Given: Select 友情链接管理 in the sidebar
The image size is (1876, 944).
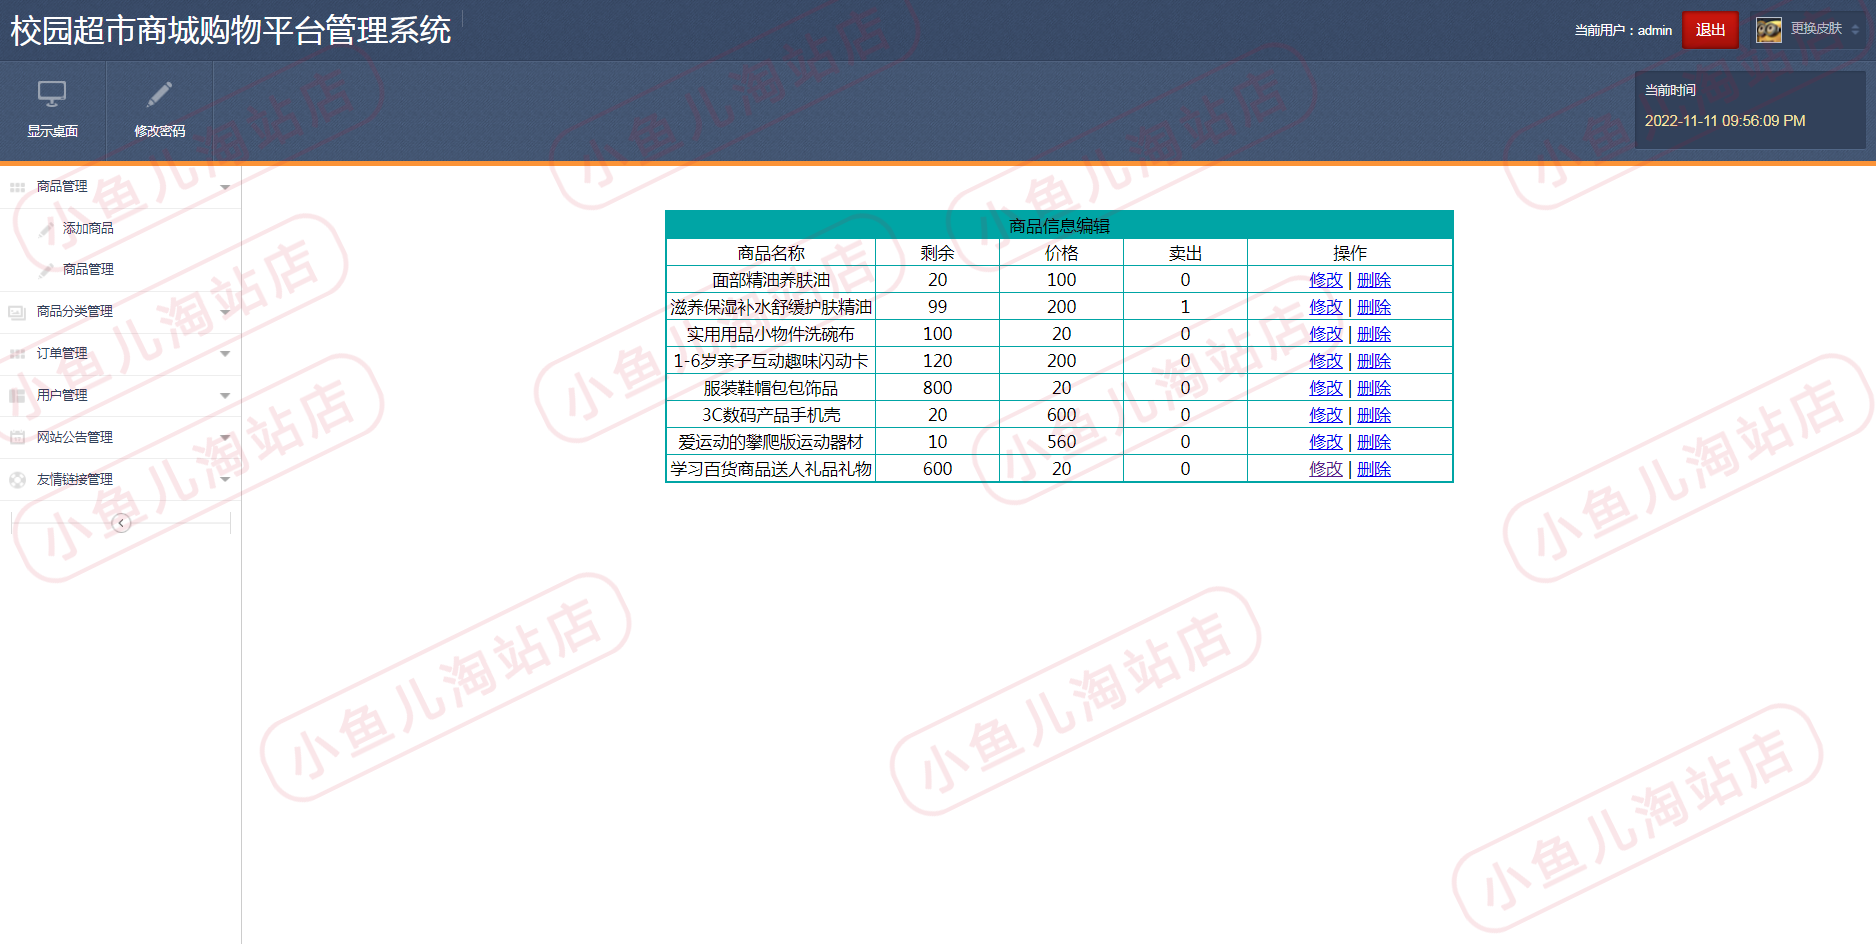Looking at the screenshot, I should click(x=75, y=479).
